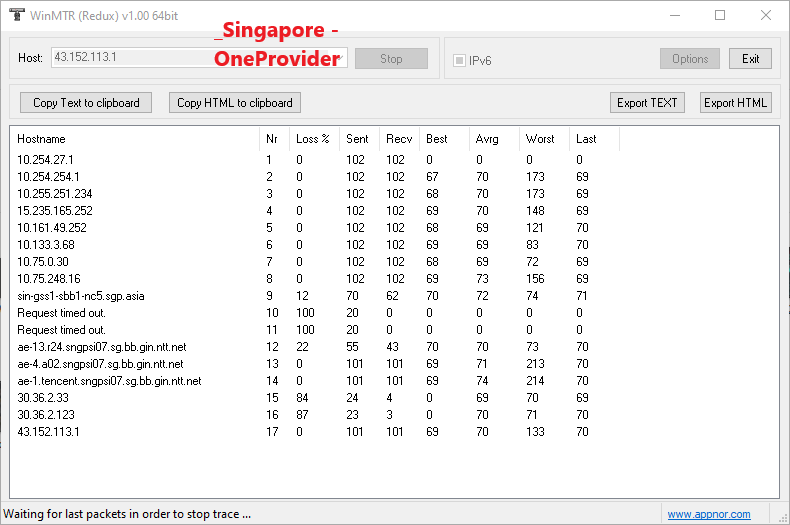This screenshot has width=790, height=525.
Task: Click the Avrg column header
Action: (494, 139)
